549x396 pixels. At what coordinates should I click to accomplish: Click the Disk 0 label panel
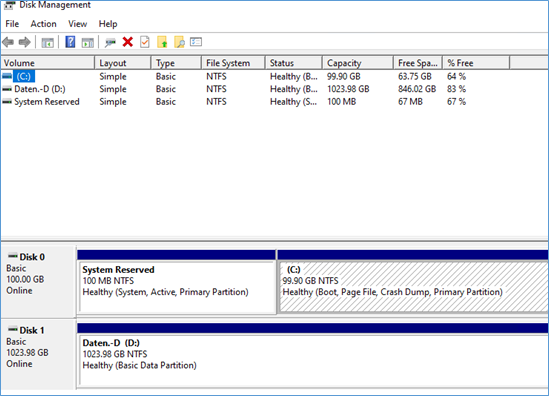(39, 282)
